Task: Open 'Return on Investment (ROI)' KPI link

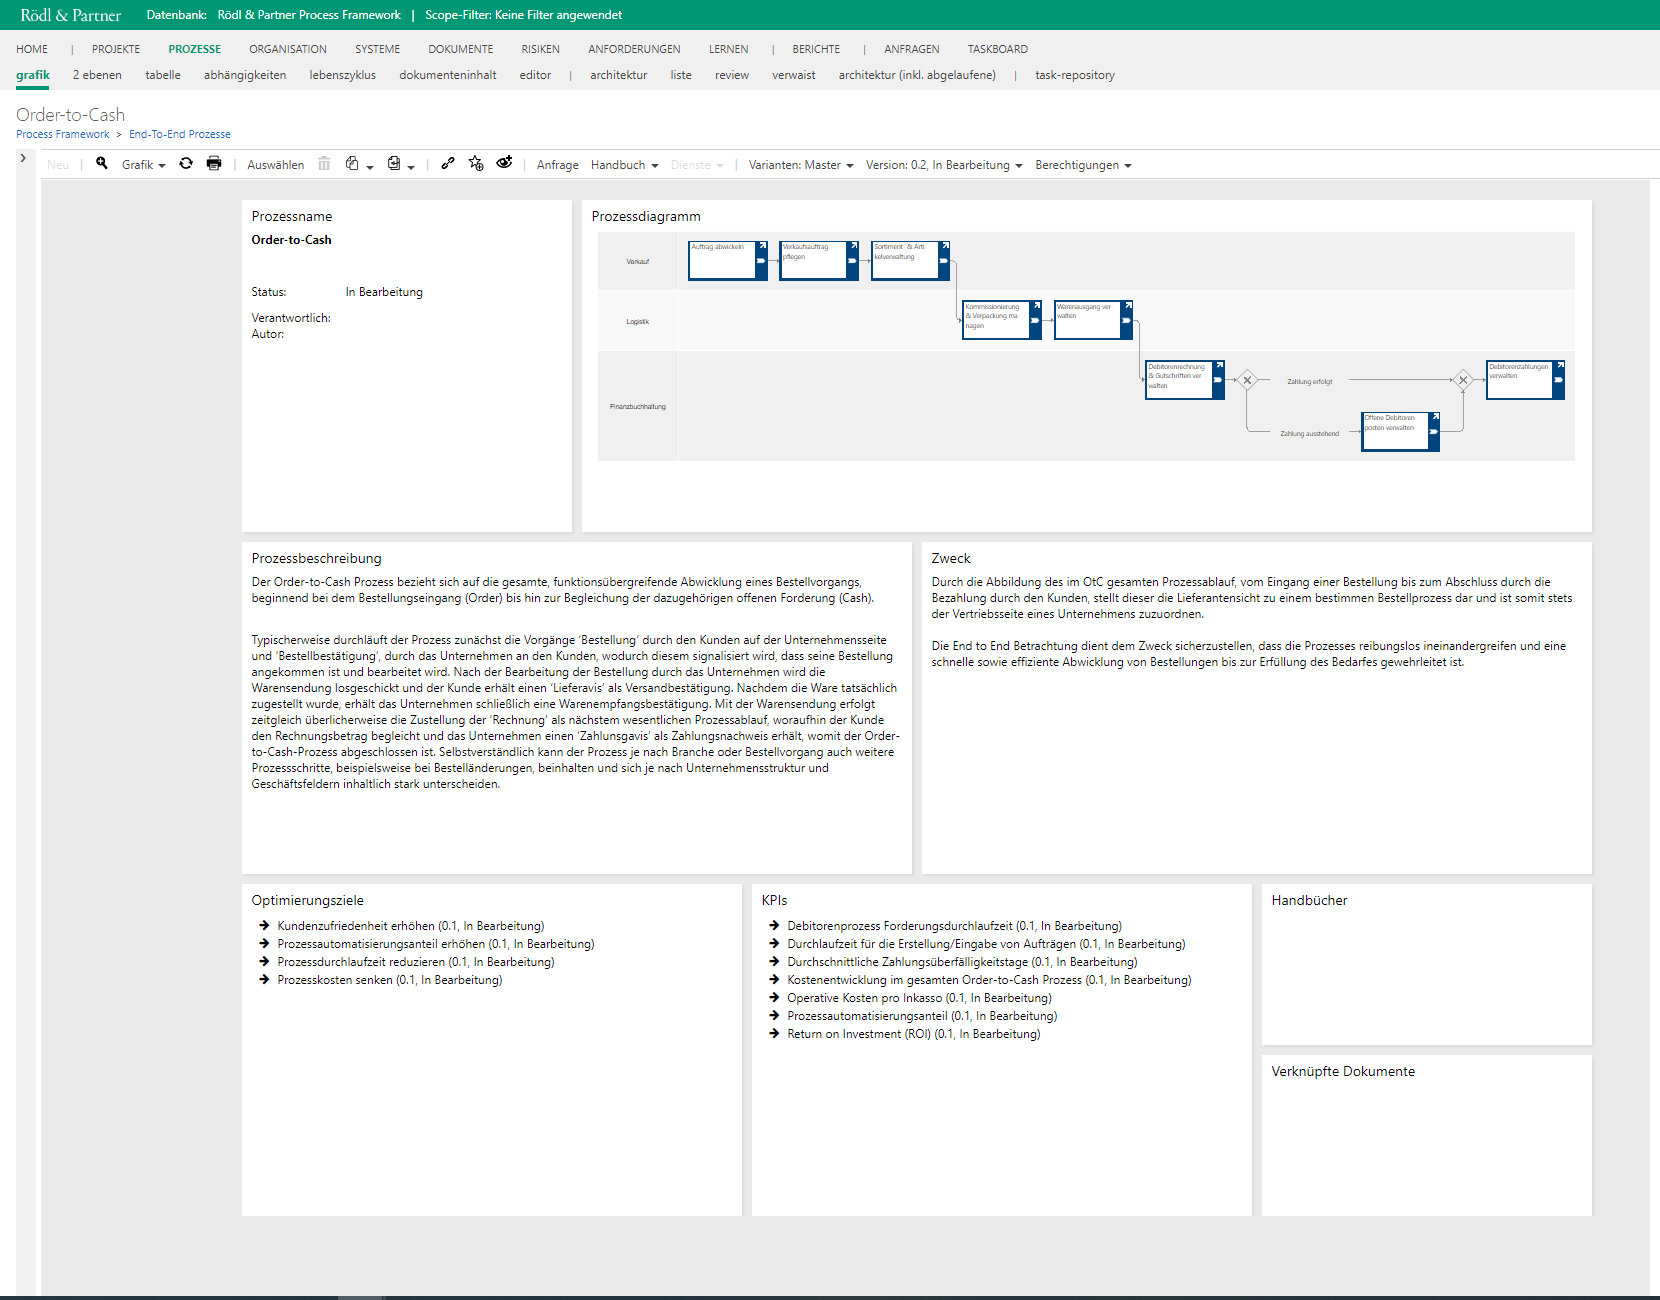Action: pyautogui.click(x=859, y=1034)
